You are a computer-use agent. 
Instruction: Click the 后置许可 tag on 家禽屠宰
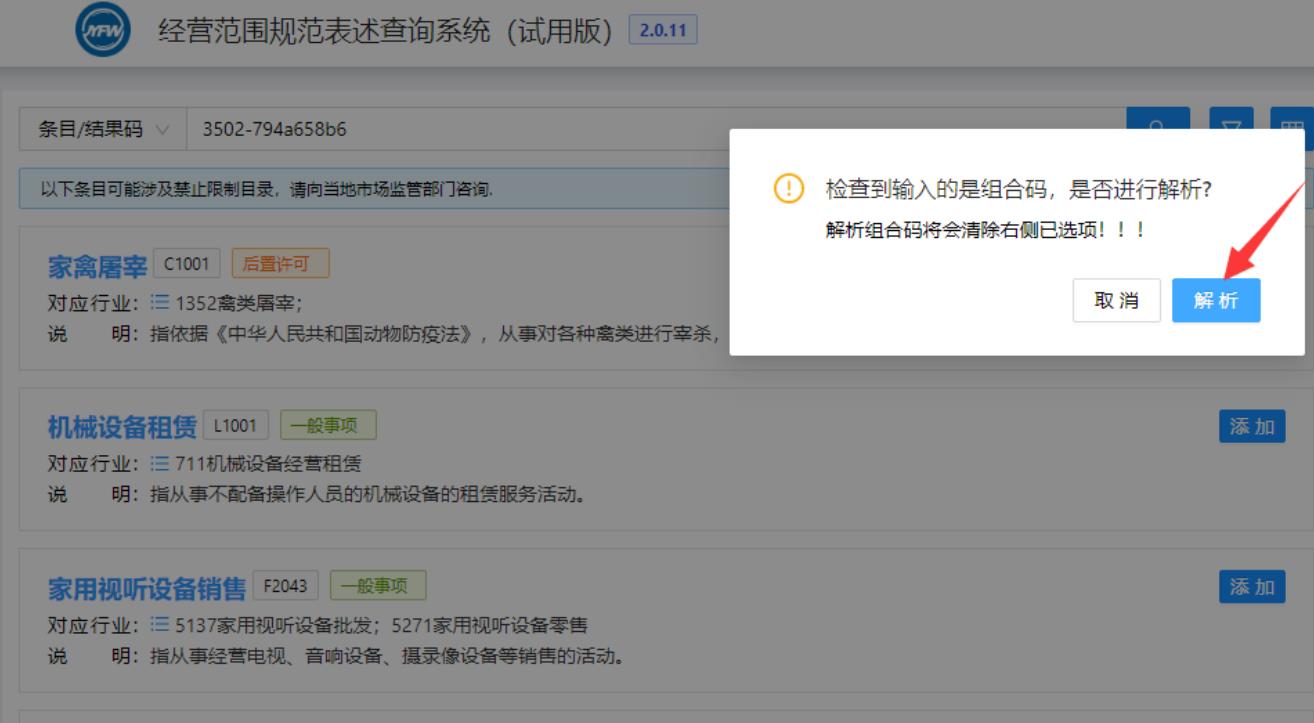click(280, 264)
